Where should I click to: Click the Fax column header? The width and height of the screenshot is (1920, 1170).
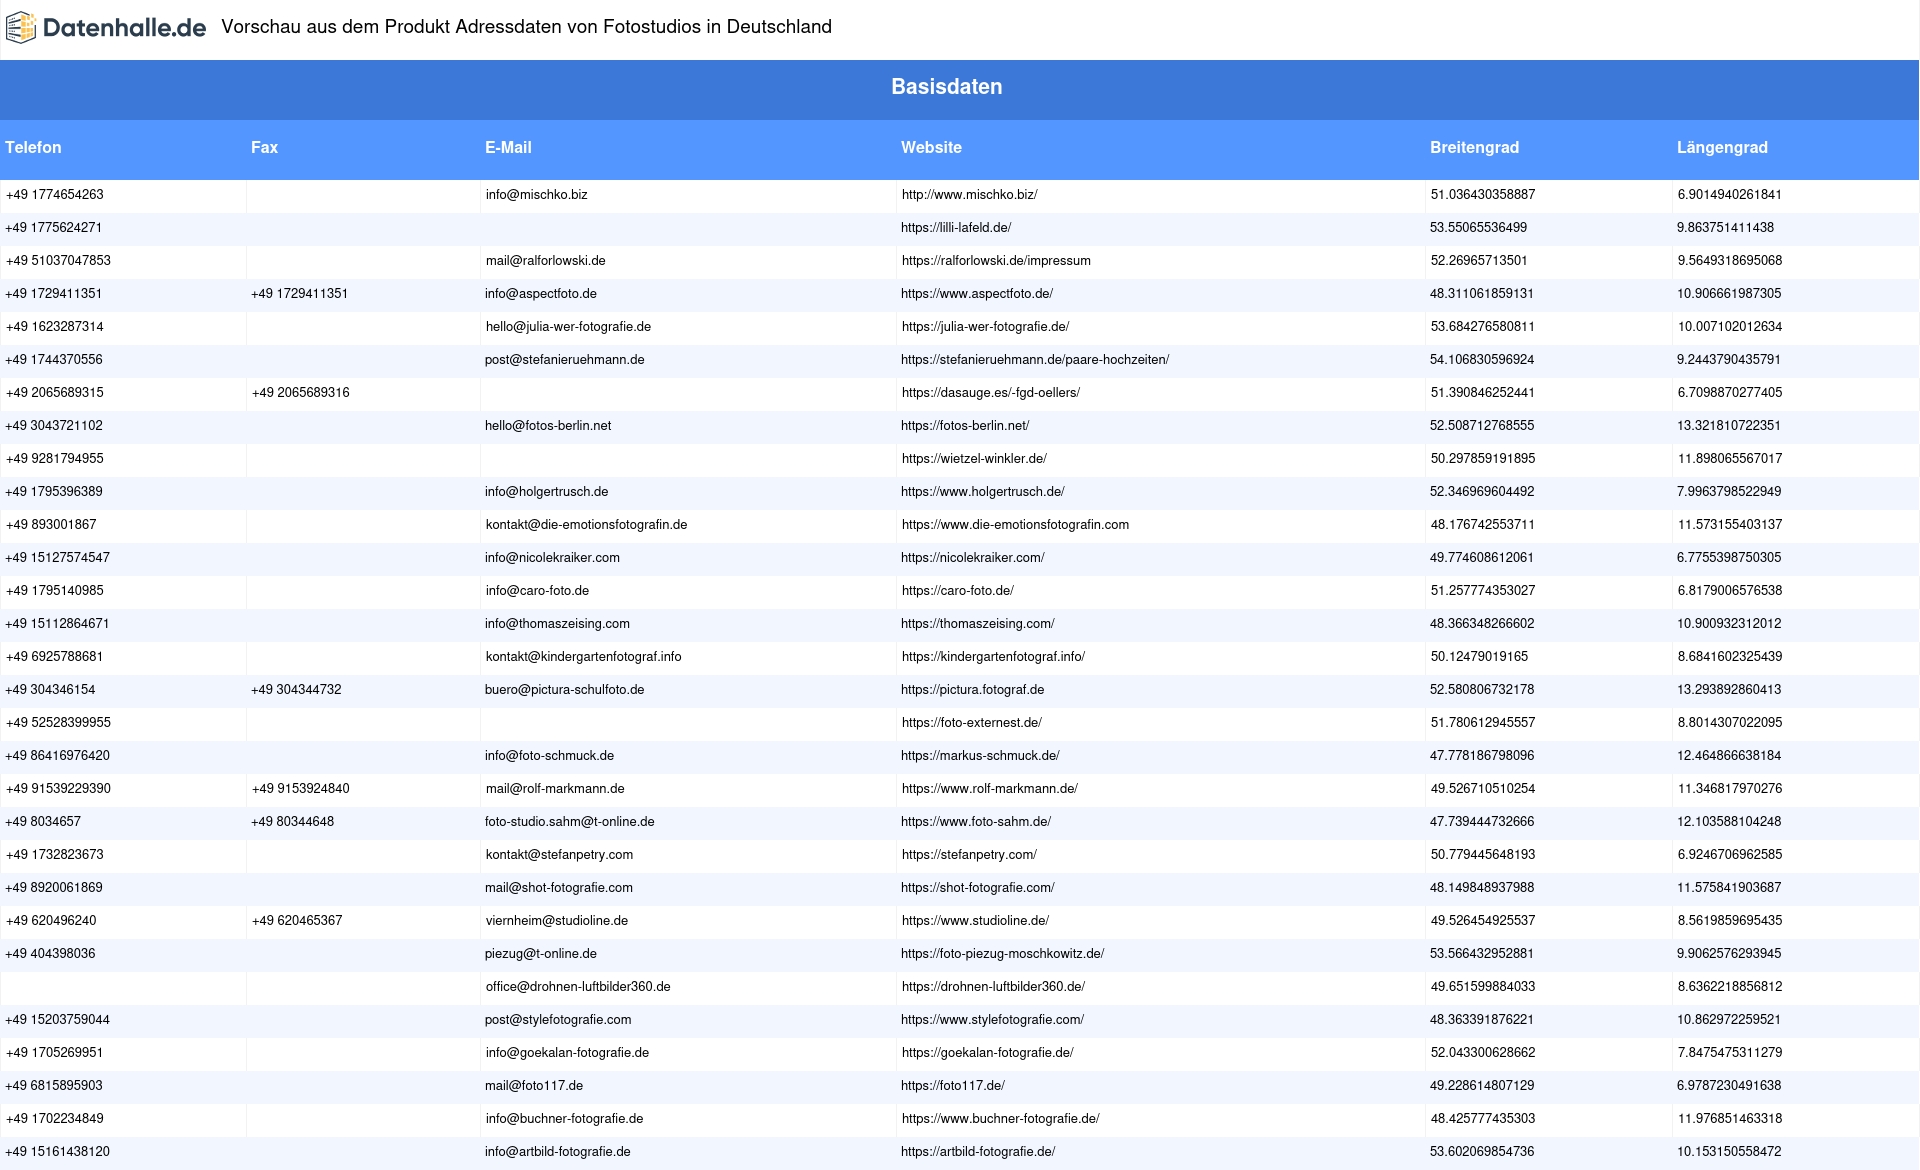(x=264, y=147)
